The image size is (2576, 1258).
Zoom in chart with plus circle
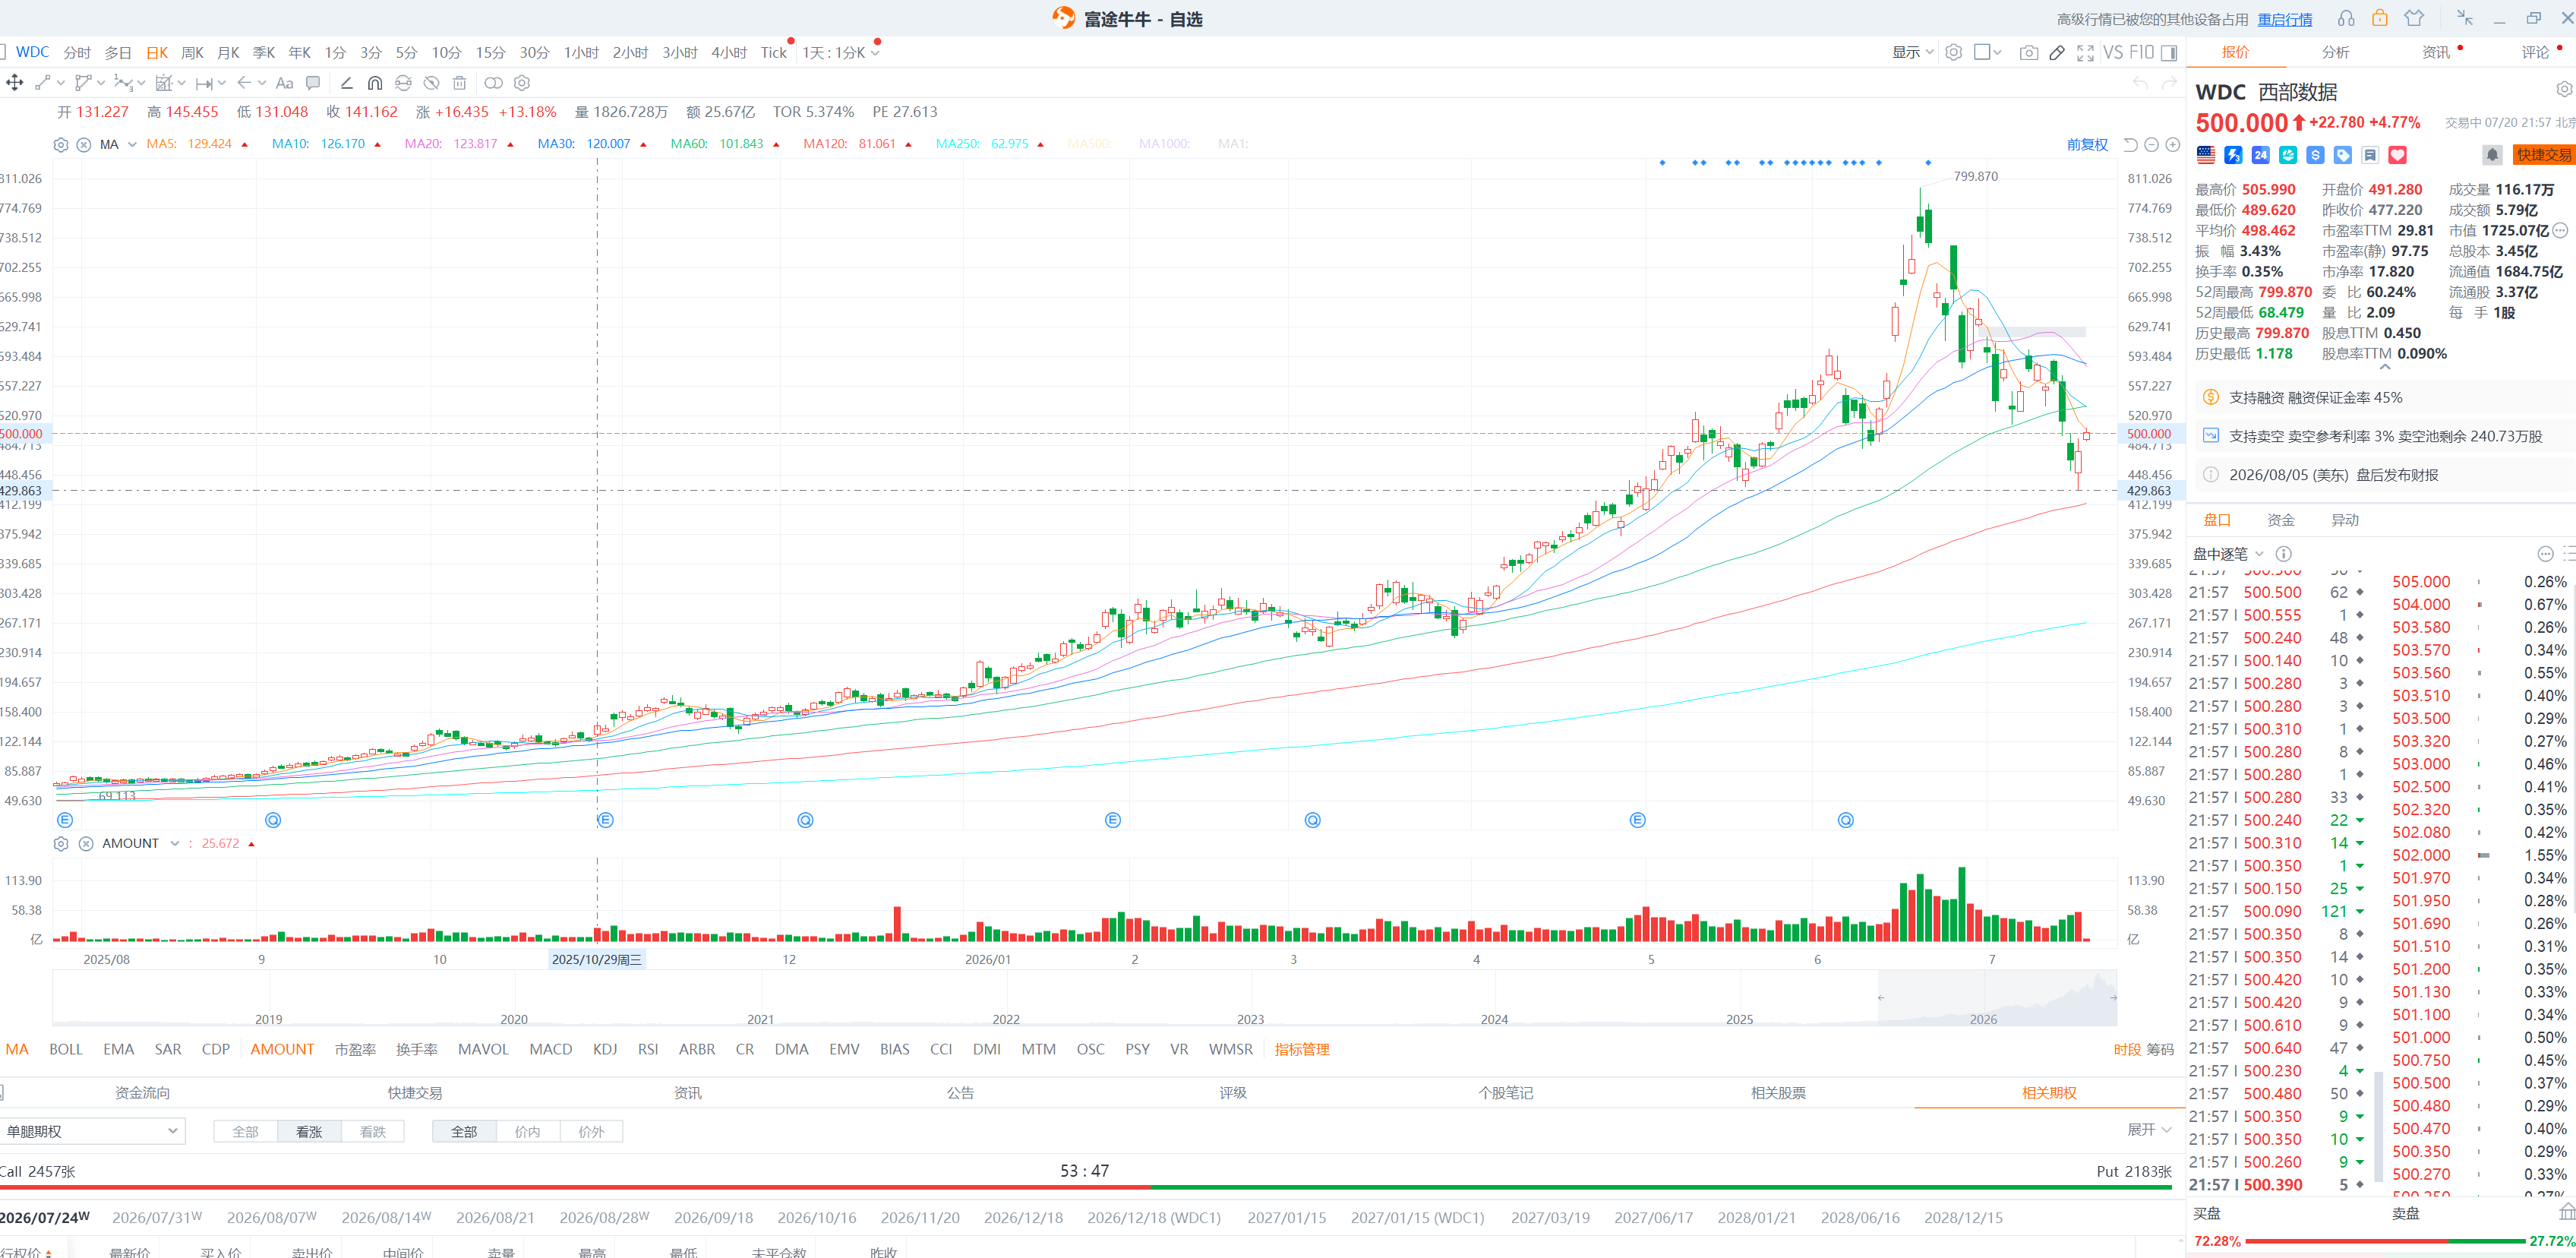point(2173,145)
